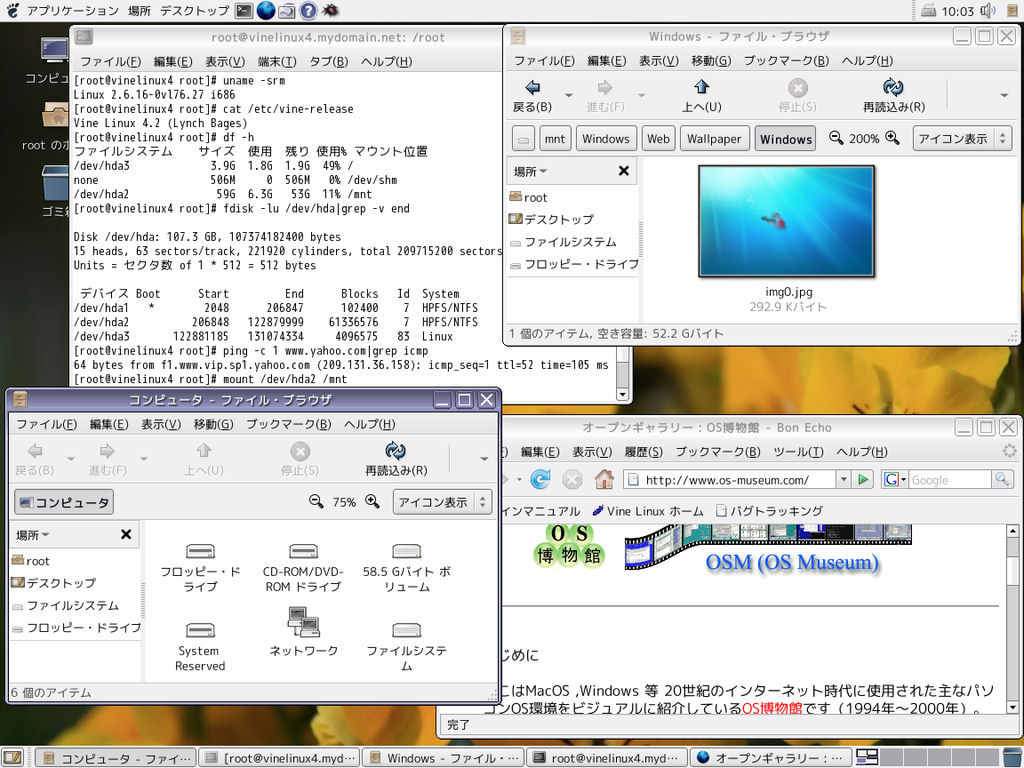Open the ツール(T) menu in Bon Echo
Image resolution: width=1024 pixels, height=768 pixels.
(x=798, y=452)
